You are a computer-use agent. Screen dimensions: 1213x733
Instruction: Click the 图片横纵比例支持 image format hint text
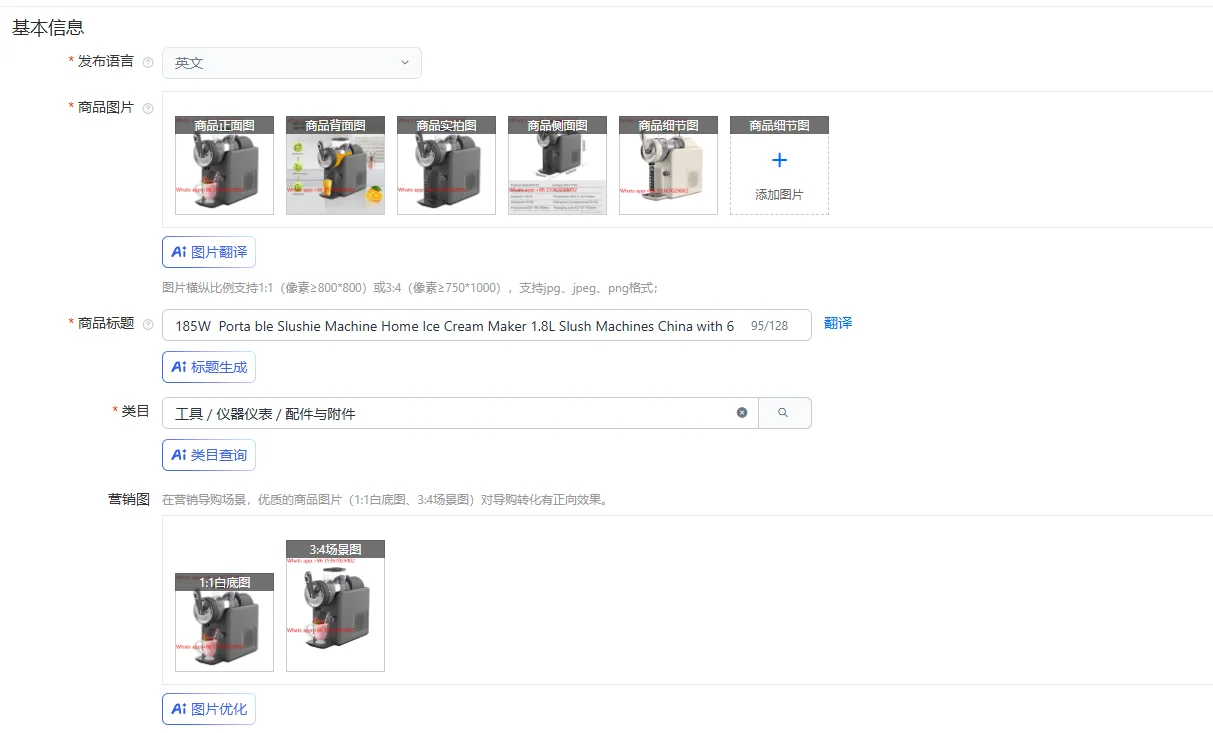tap(410, 288)
